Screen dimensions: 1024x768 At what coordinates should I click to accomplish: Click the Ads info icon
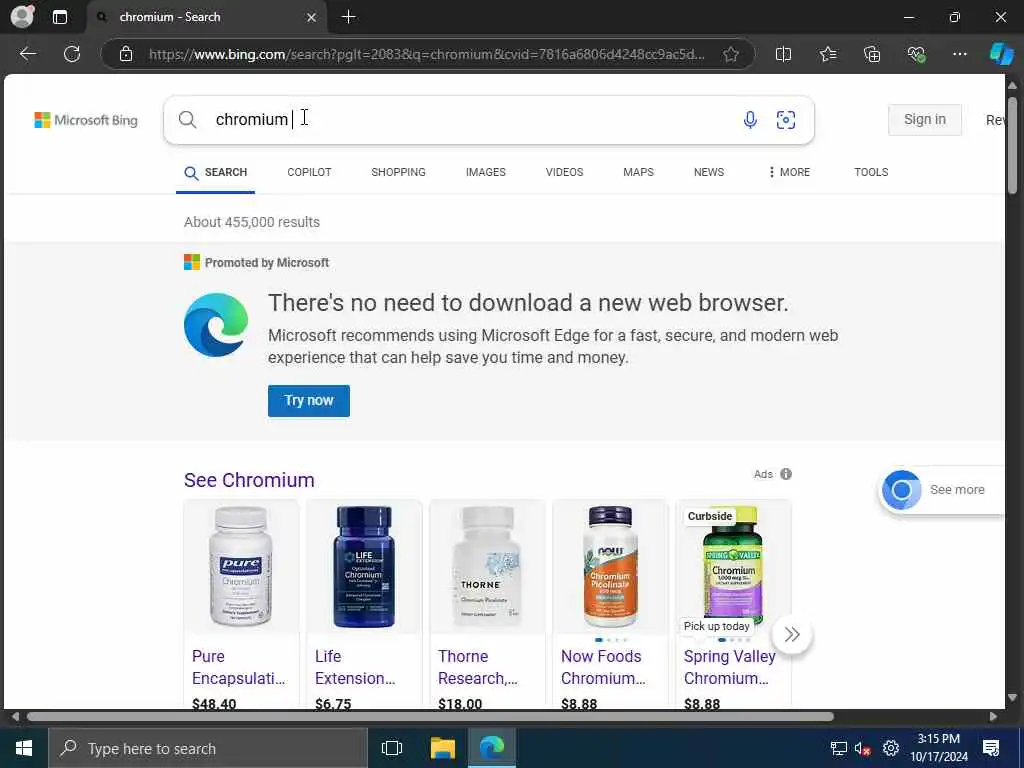[786, 474]
